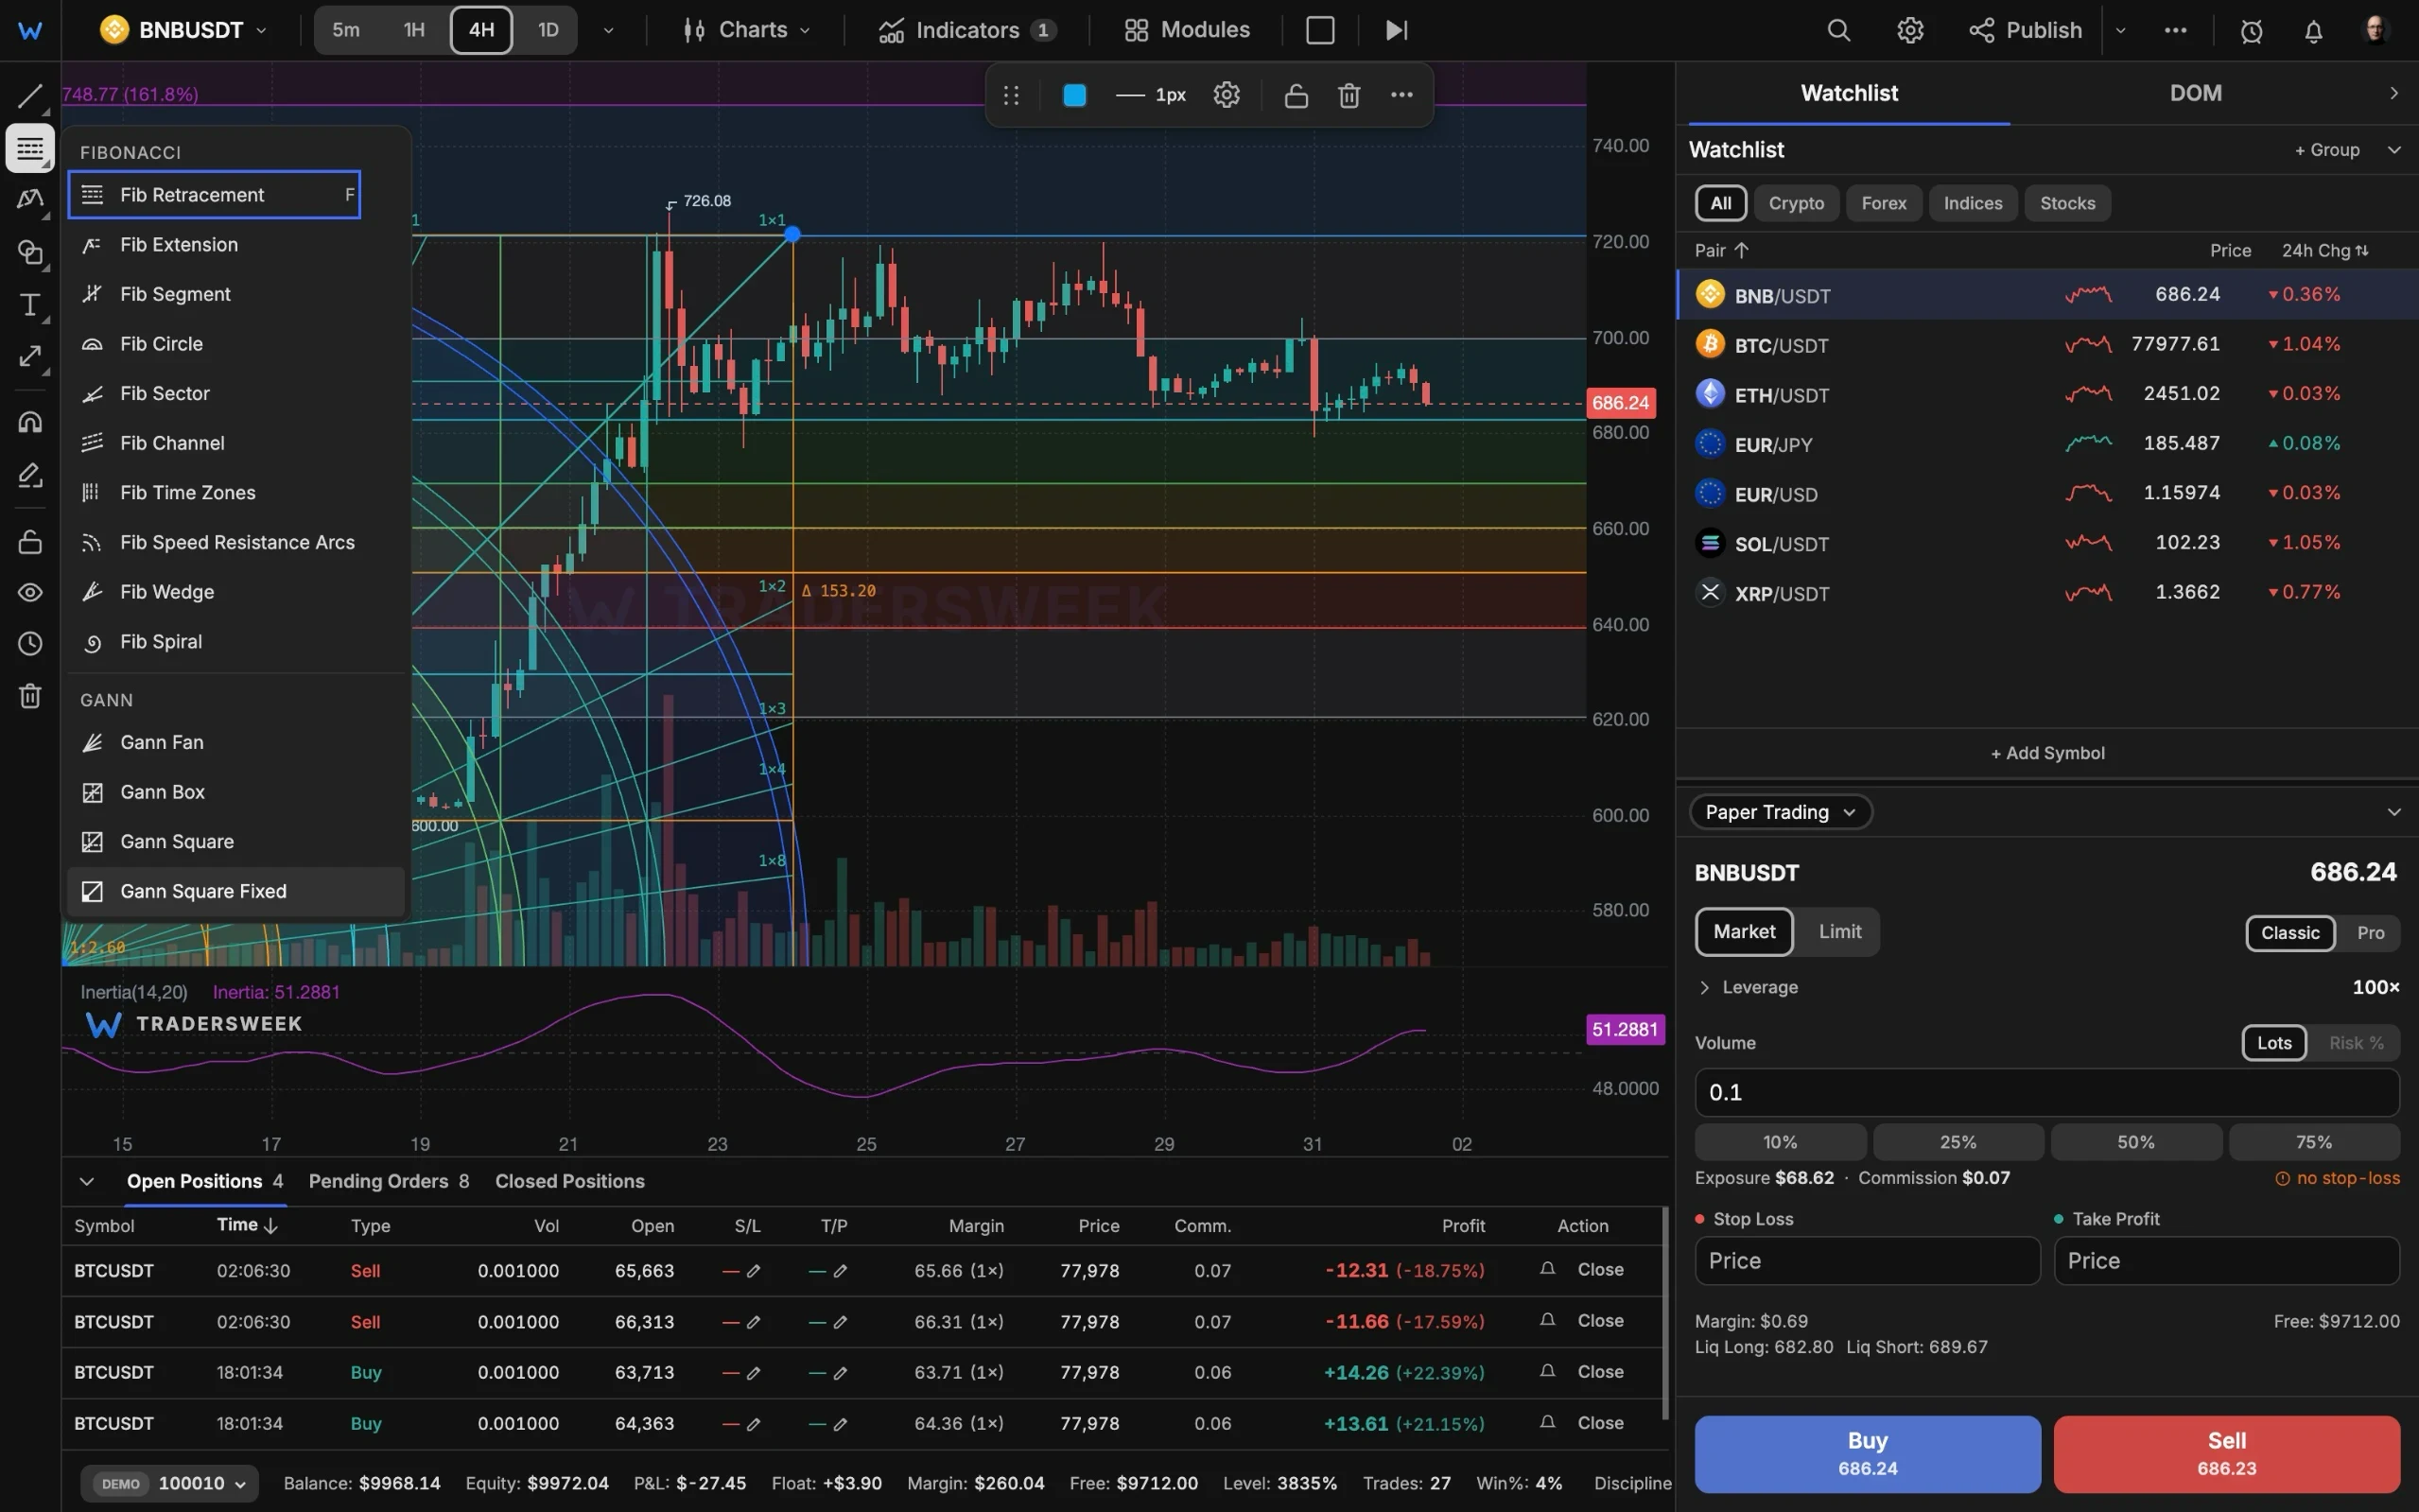
Task: Filter watchlist by Crypto
Action: click(1796, 203)
